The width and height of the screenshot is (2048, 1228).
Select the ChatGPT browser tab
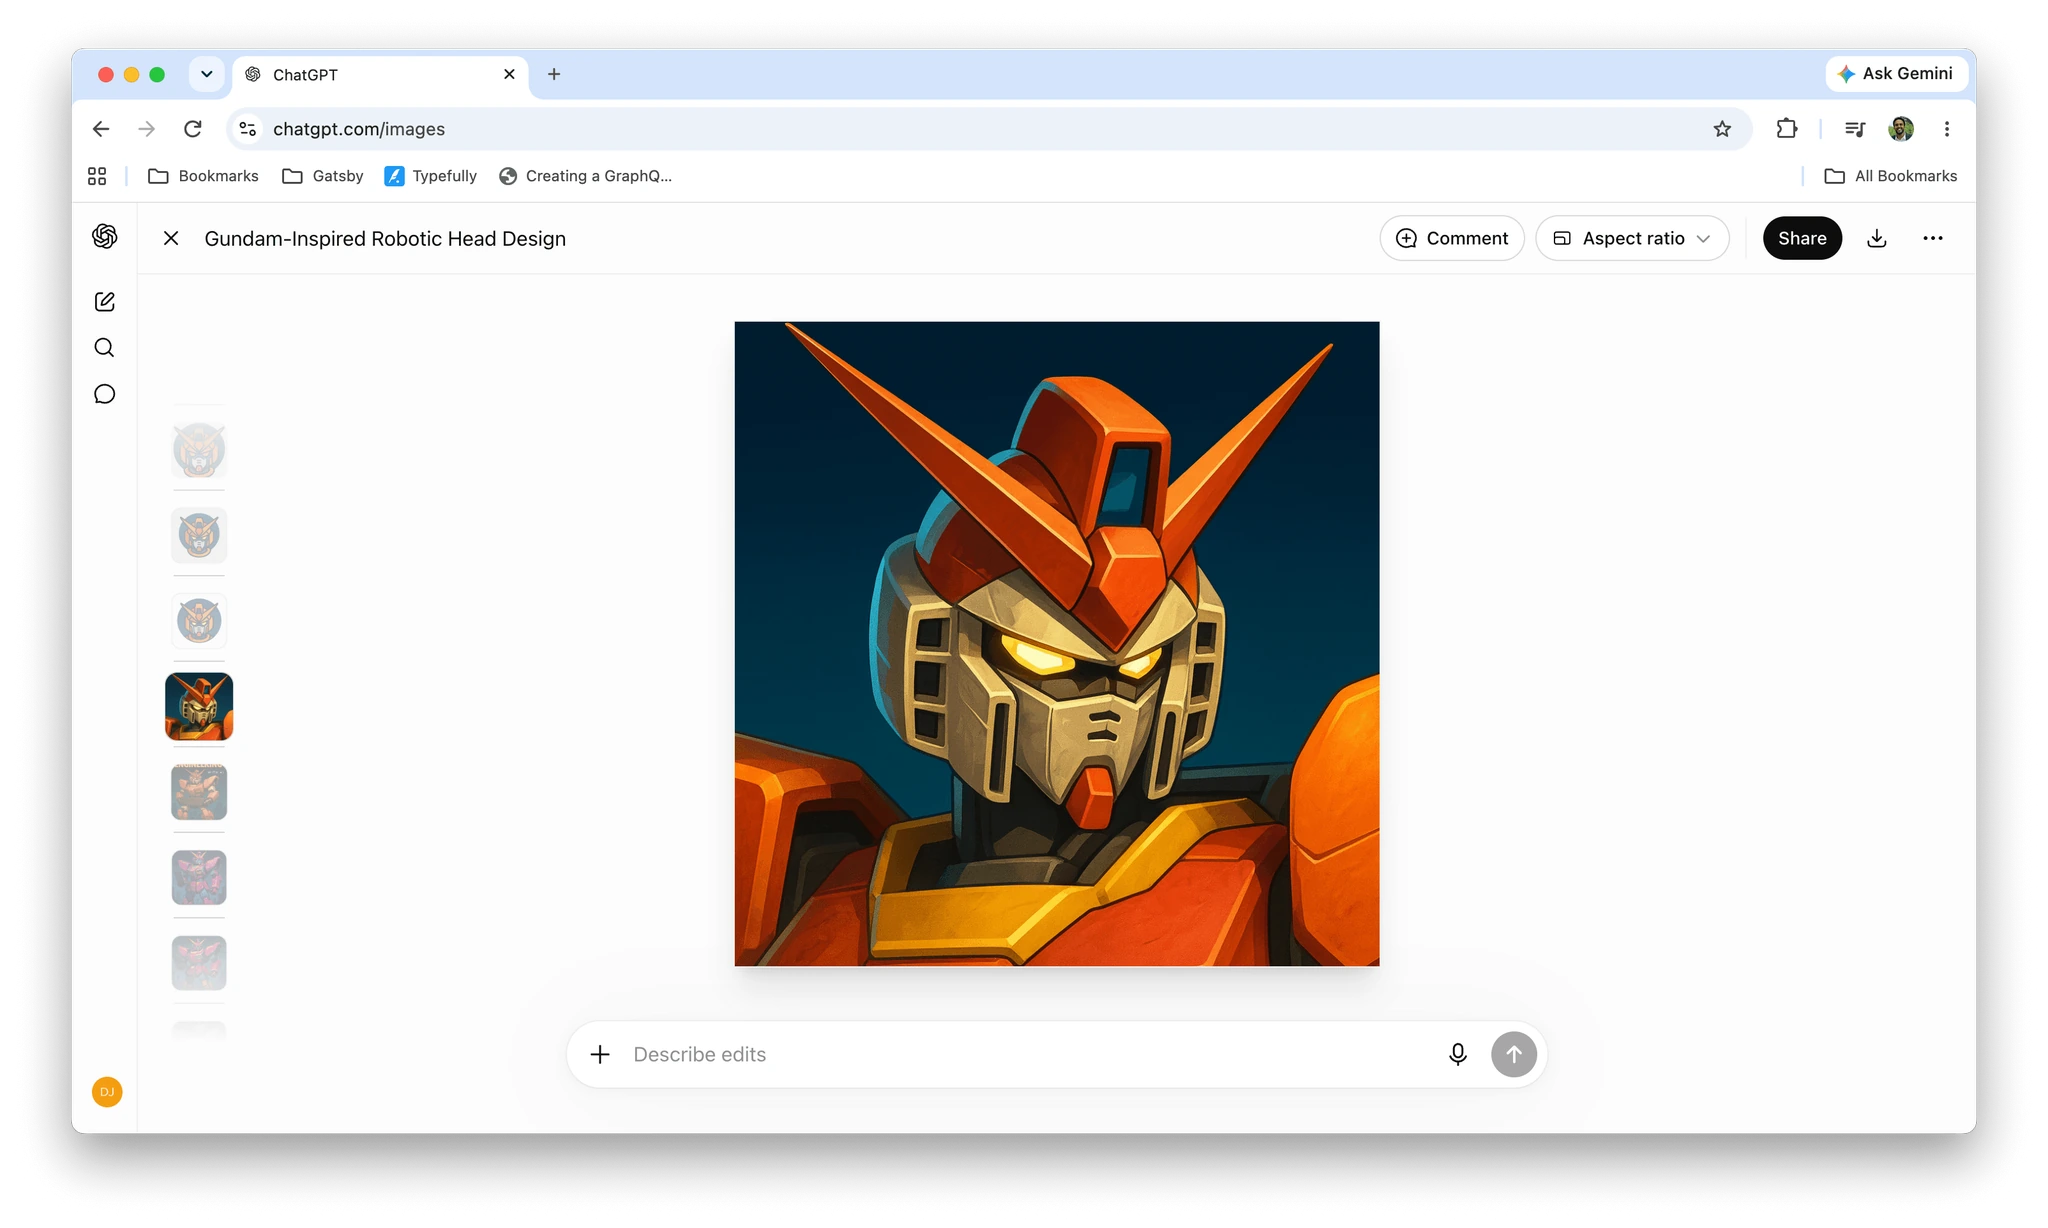pos(380,75)
